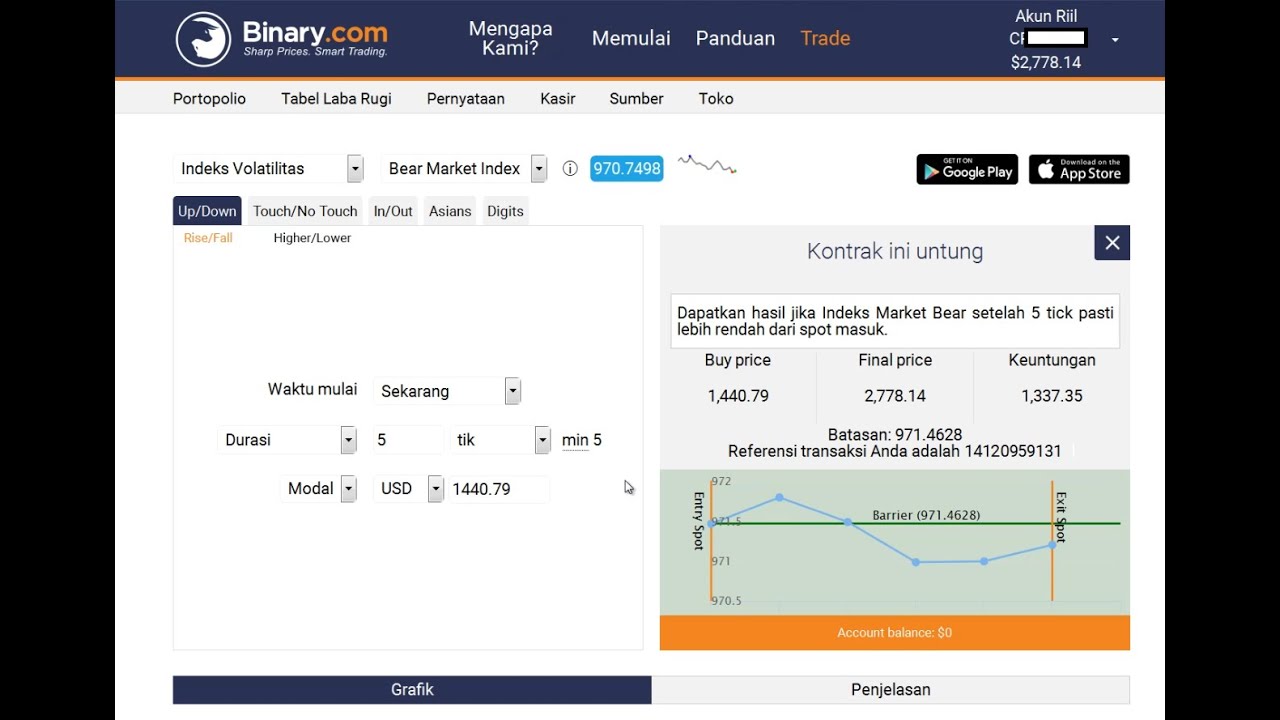1280x720 pixels.
Task: Click the Waktu mulai label
Action: [312, 389]
